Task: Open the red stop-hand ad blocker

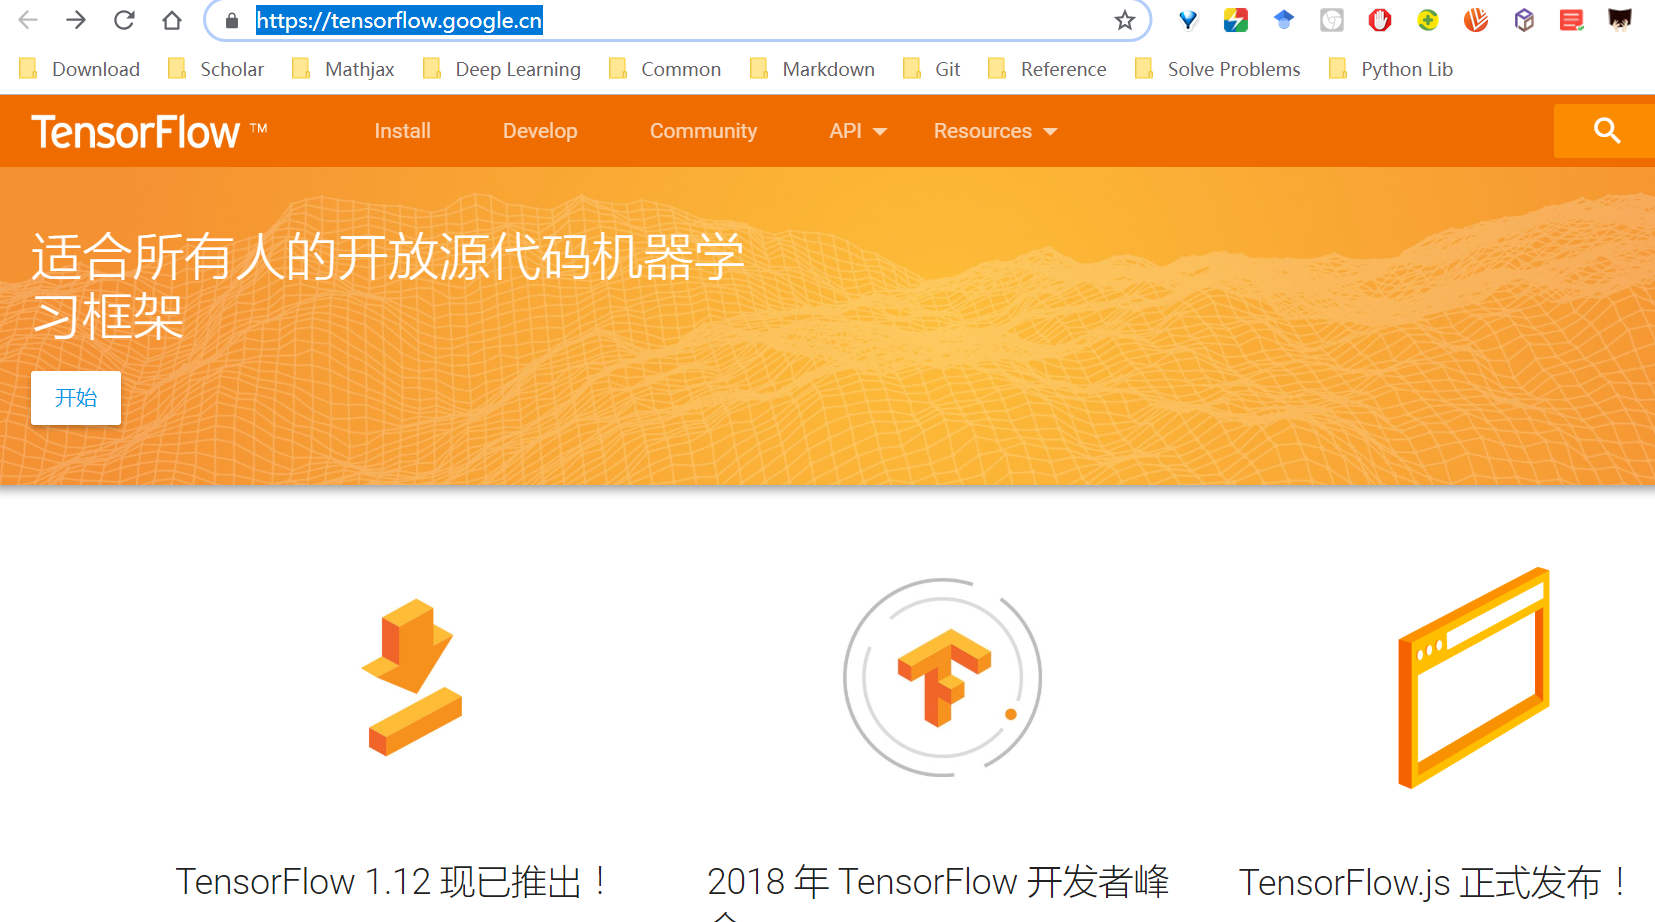Action: [1380, 20]
